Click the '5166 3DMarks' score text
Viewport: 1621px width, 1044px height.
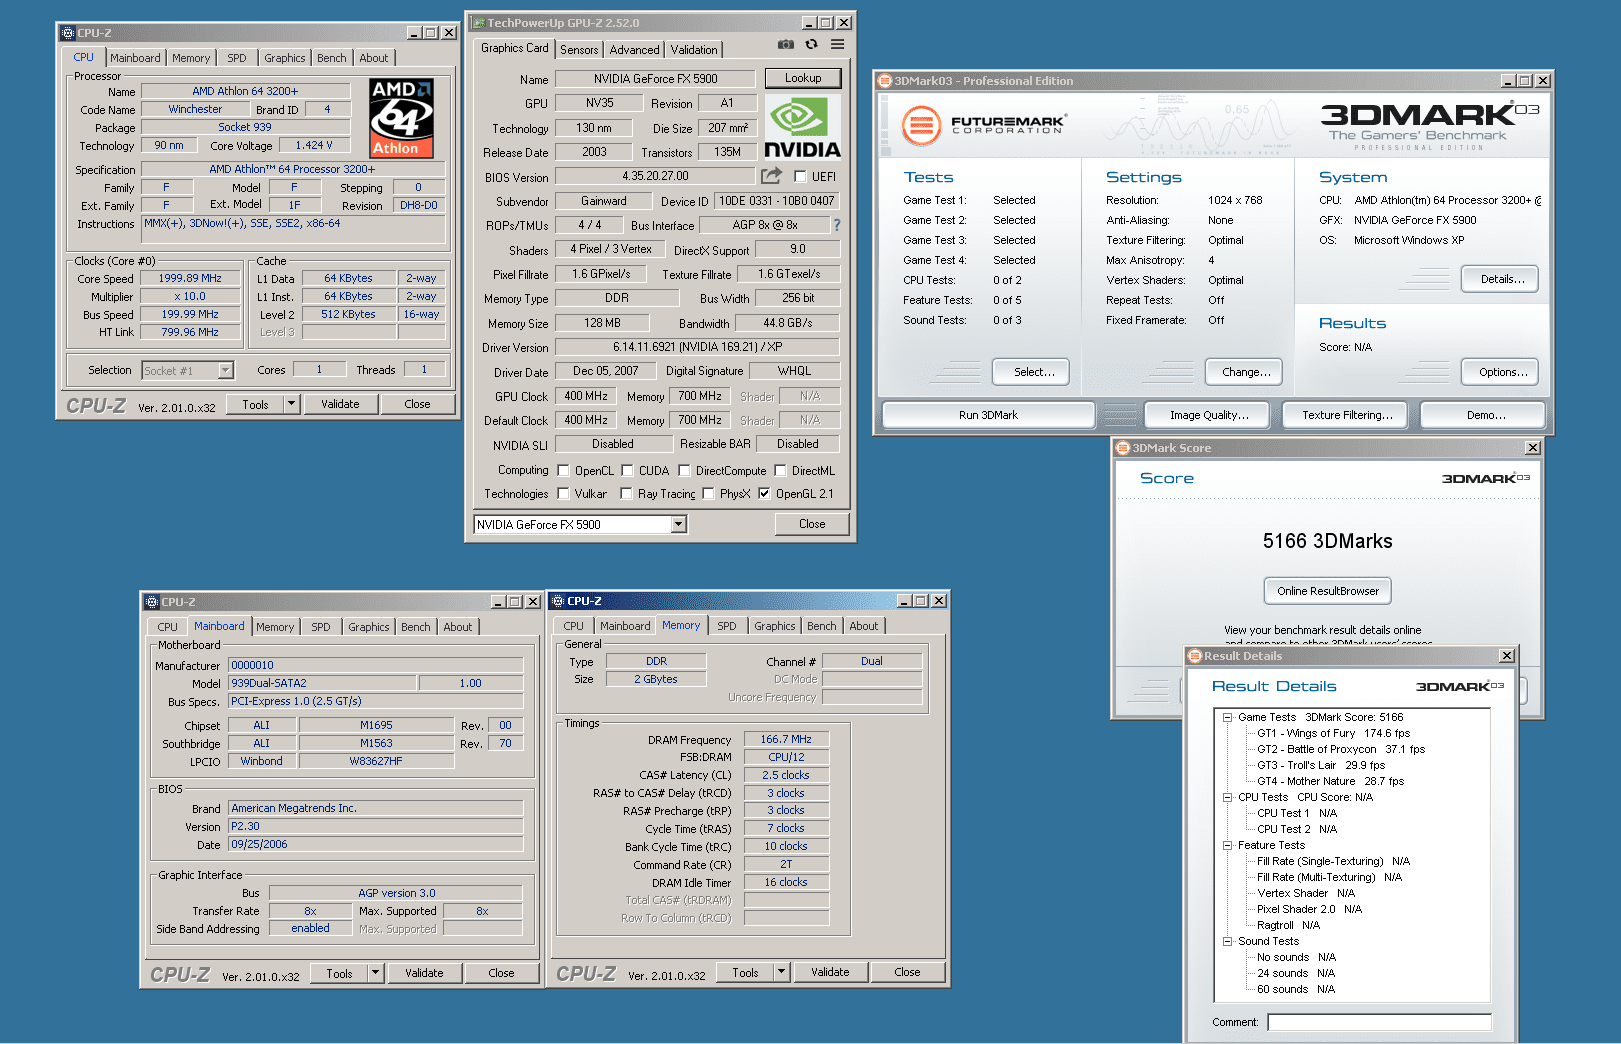1327,541
